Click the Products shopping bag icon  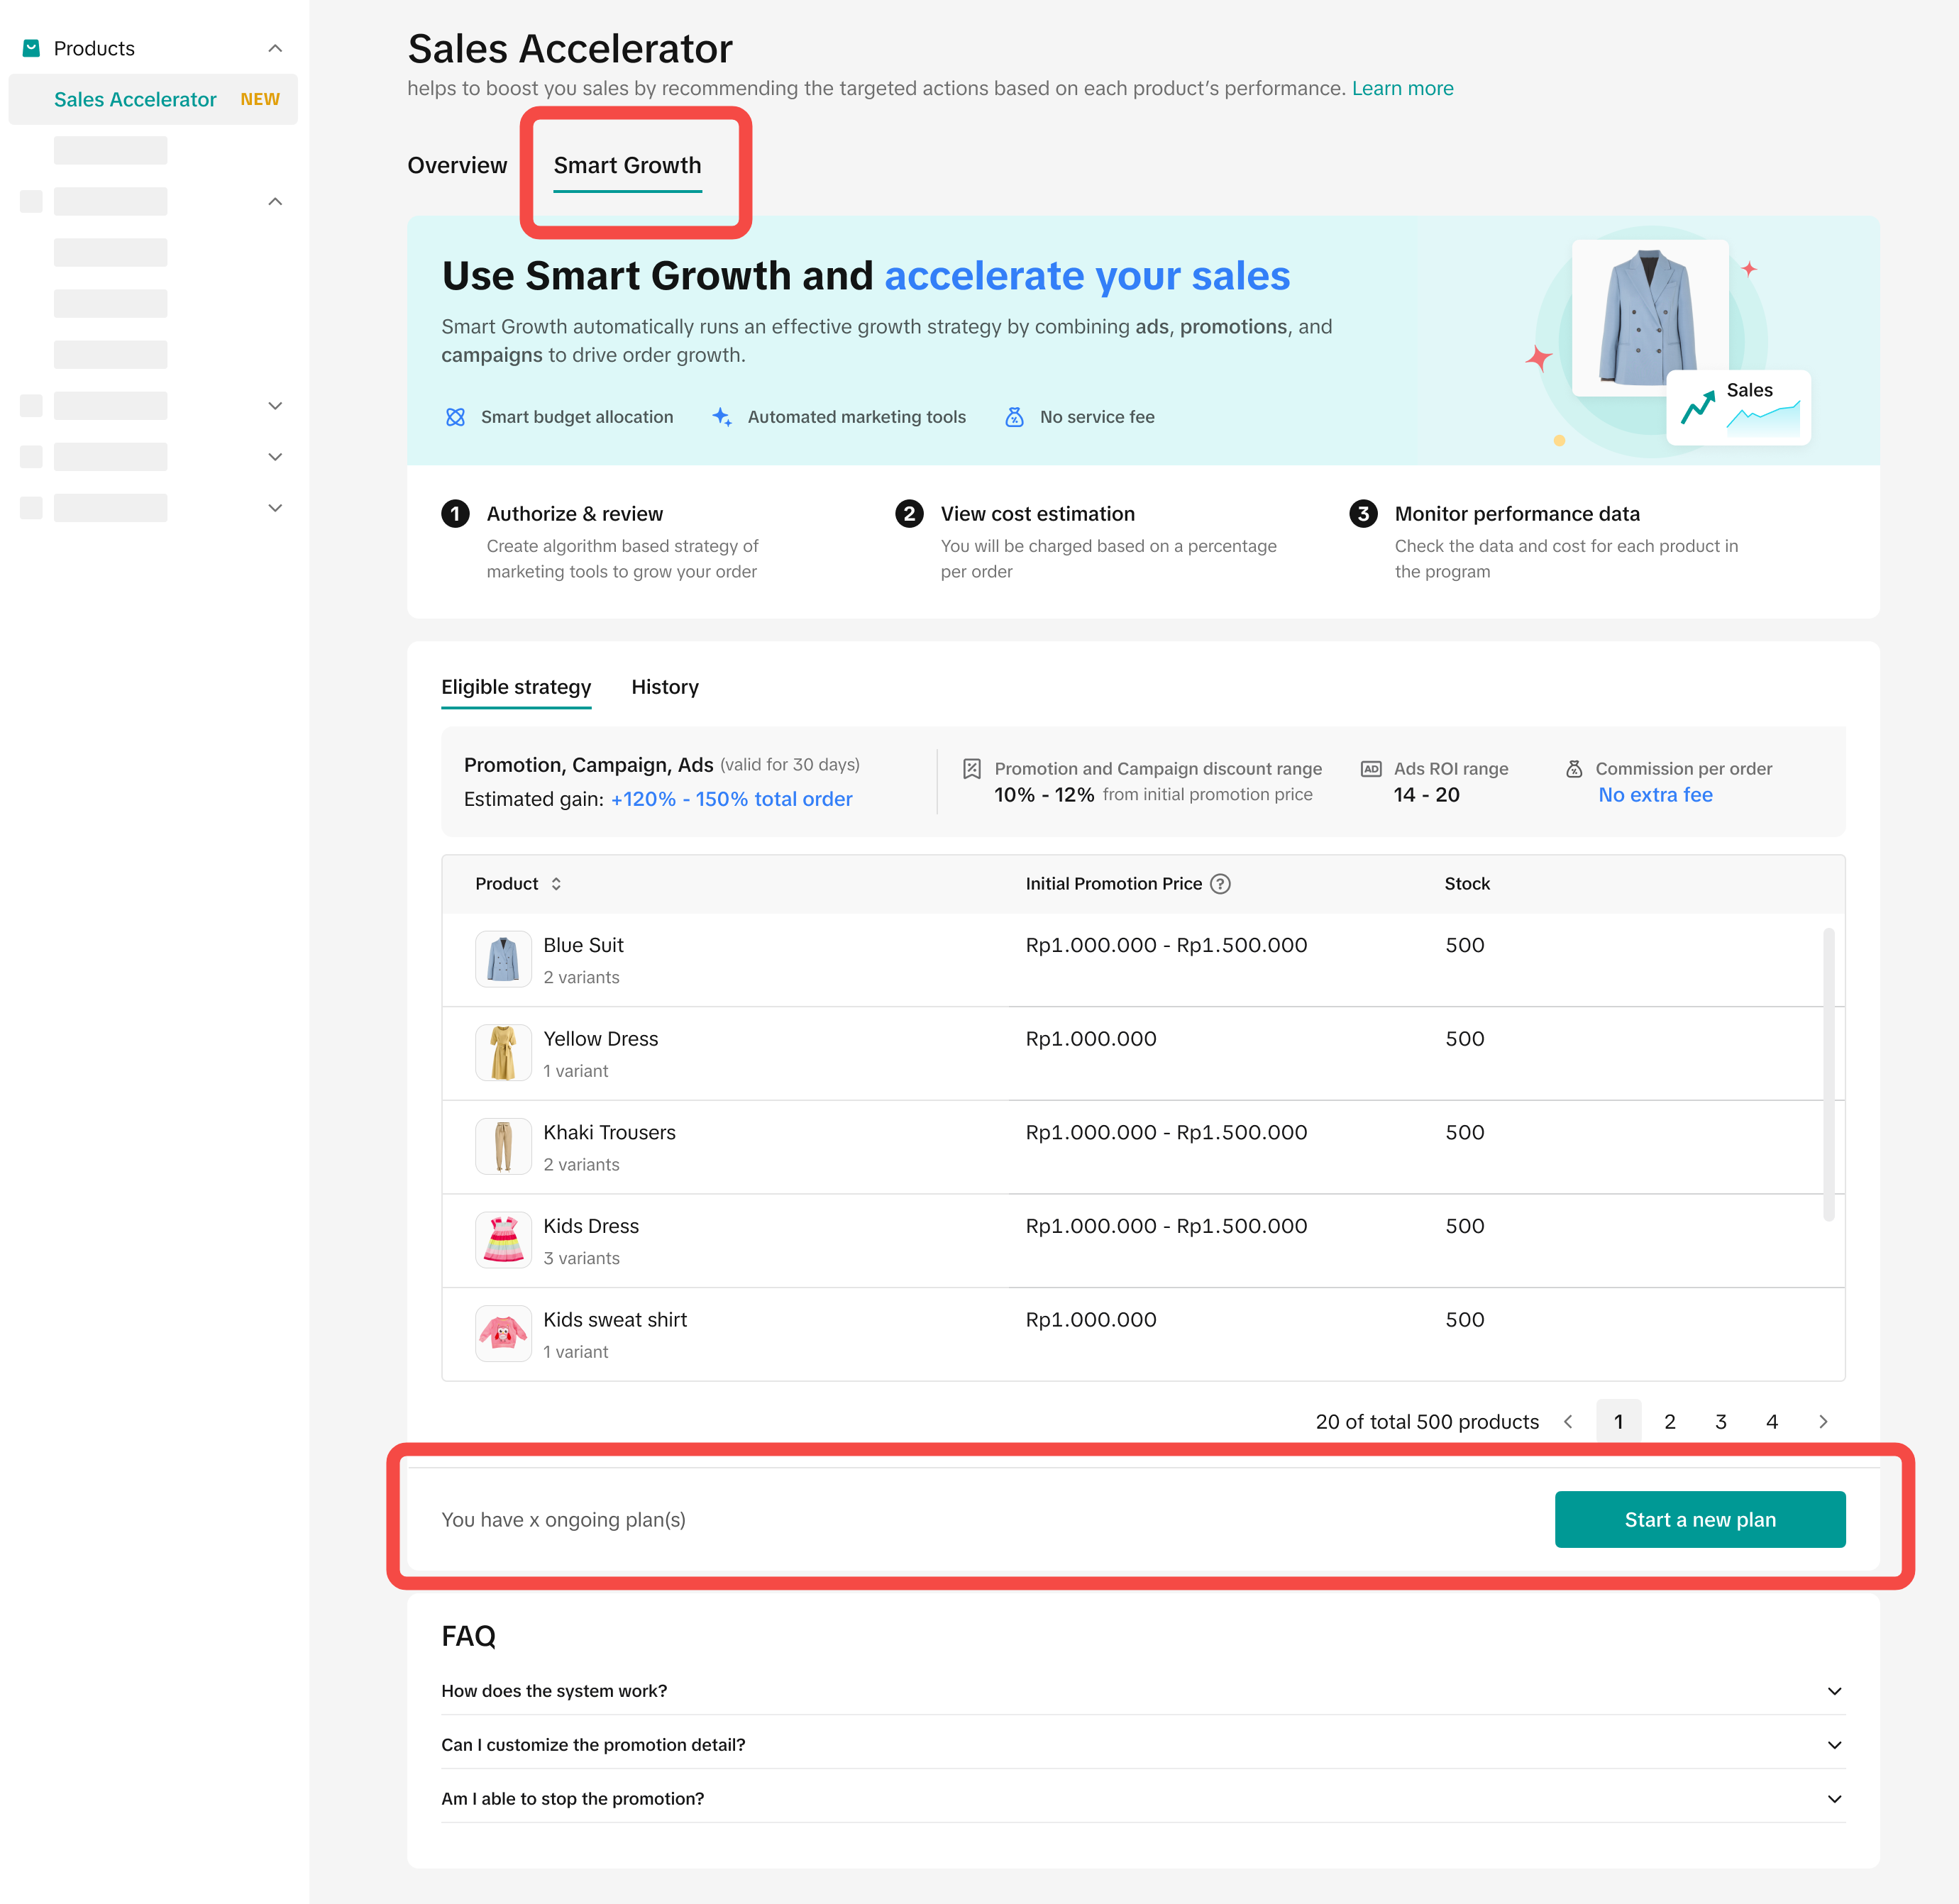click(x=31, y=48)
